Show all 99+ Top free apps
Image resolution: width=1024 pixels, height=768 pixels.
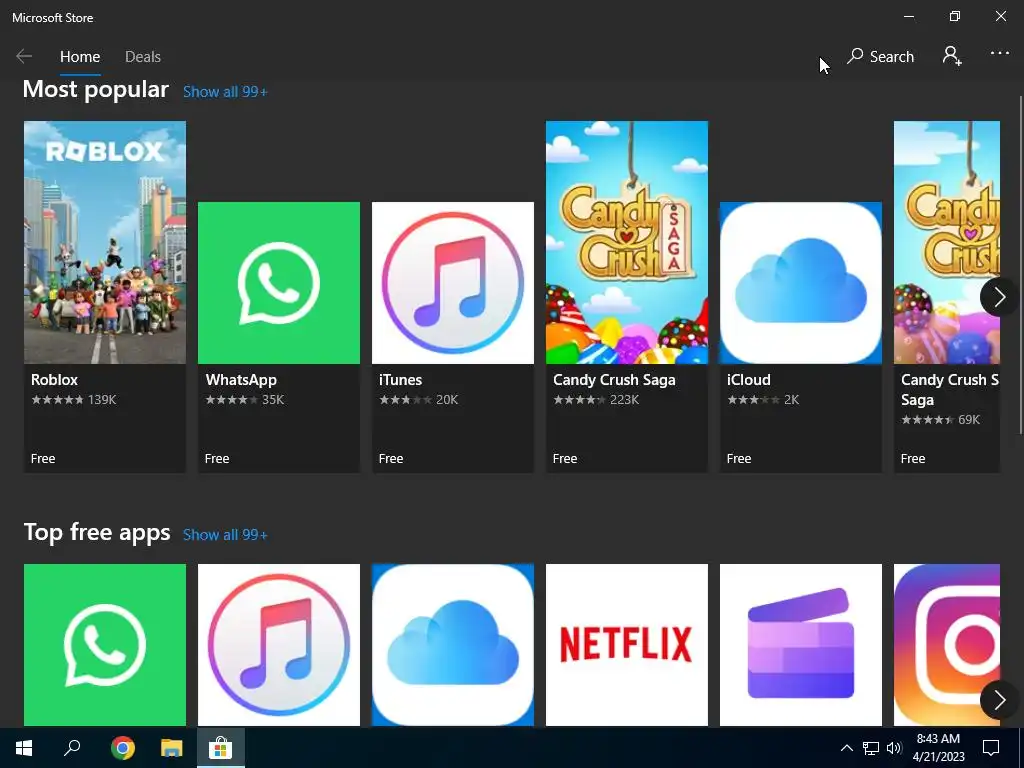(225, 535)
